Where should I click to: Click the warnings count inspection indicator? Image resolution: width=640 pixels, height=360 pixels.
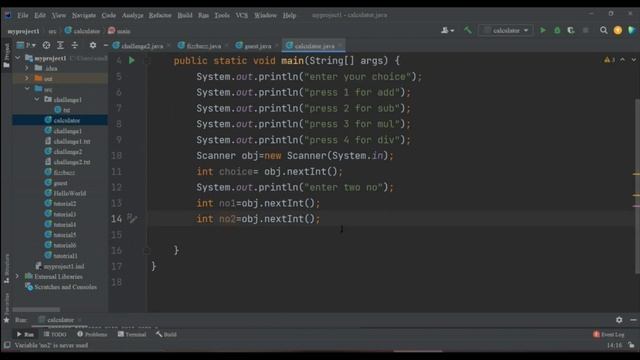coord(609,60)
